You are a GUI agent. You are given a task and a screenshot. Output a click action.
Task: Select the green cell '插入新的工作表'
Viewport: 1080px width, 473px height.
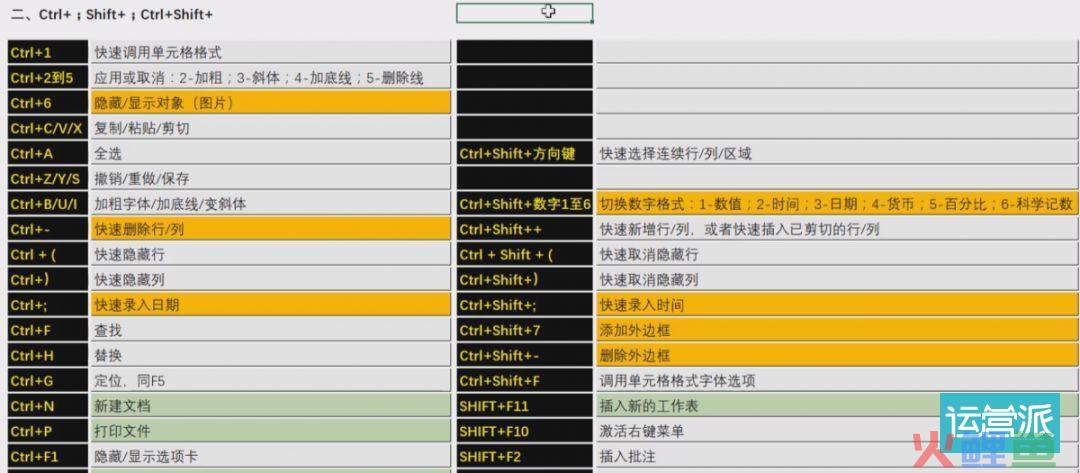click(837, 406)
